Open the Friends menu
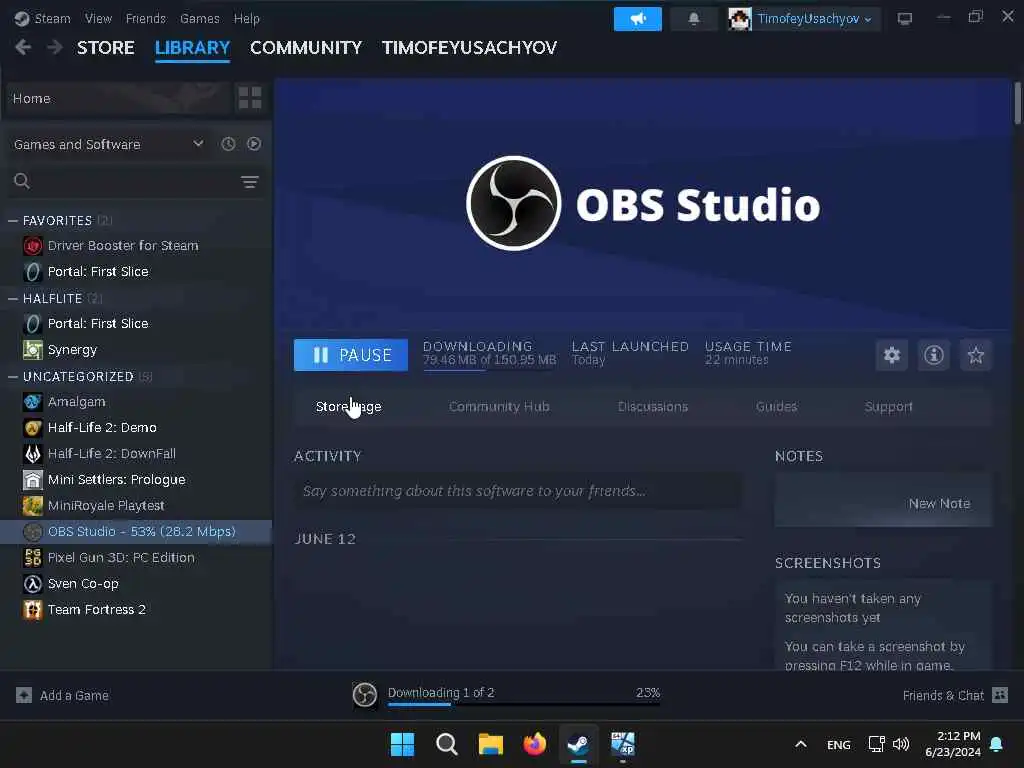The image size is (1024, 768). (146, 18)
